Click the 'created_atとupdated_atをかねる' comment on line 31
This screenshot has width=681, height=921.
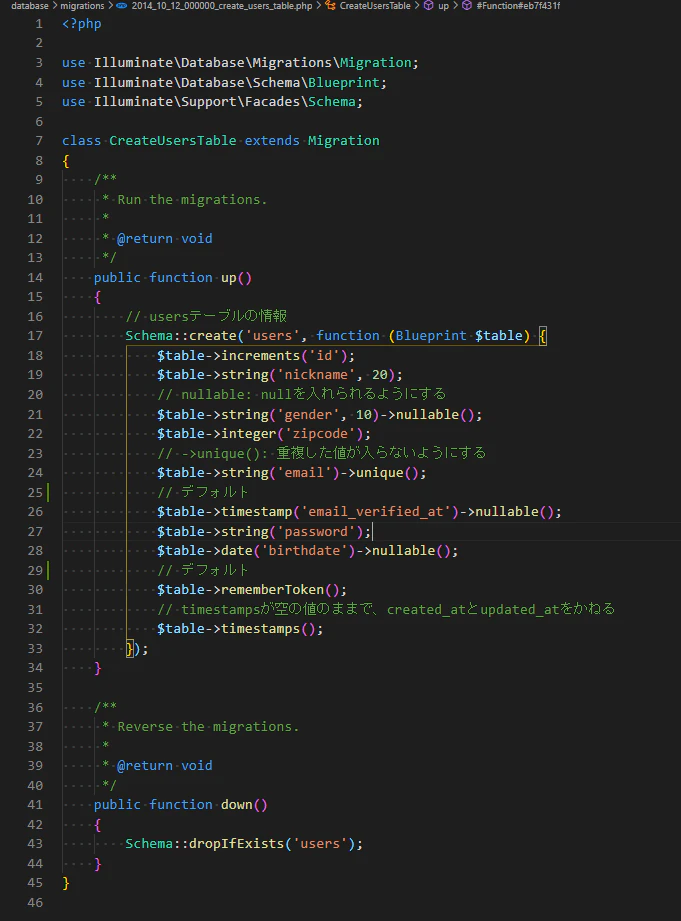click(x=501, y=609)
